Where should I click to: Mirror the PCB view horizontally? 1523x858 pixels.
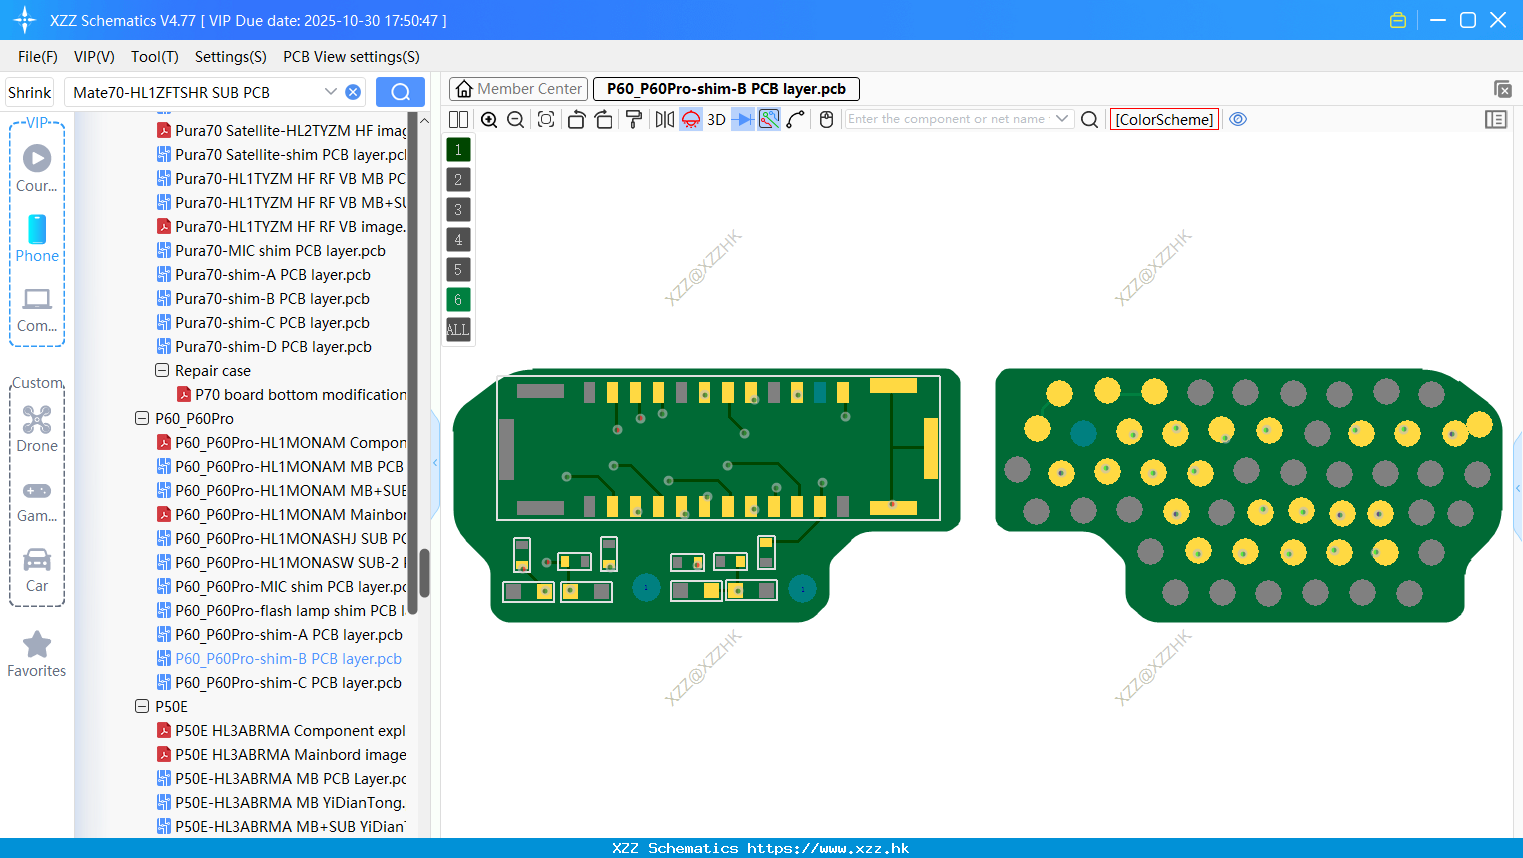(664, 119)
